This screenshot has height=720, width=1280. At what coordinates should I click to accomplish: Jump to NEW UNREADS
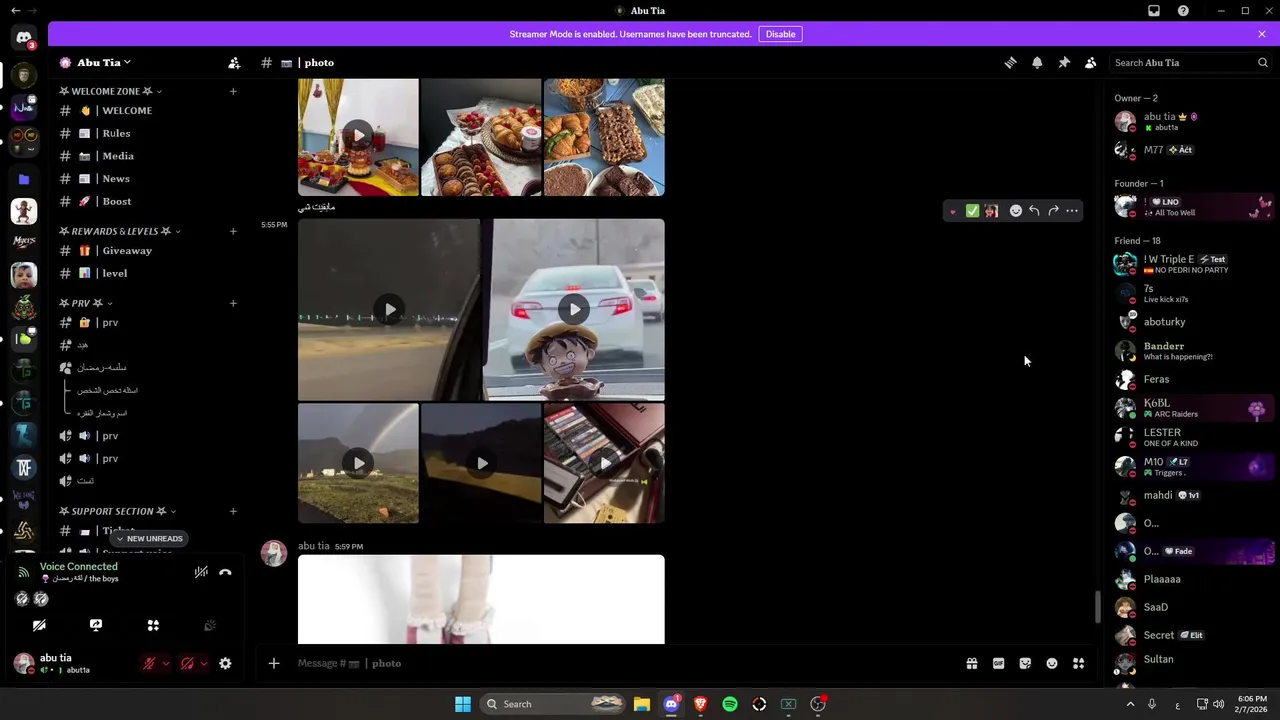[x=148, y=538]
